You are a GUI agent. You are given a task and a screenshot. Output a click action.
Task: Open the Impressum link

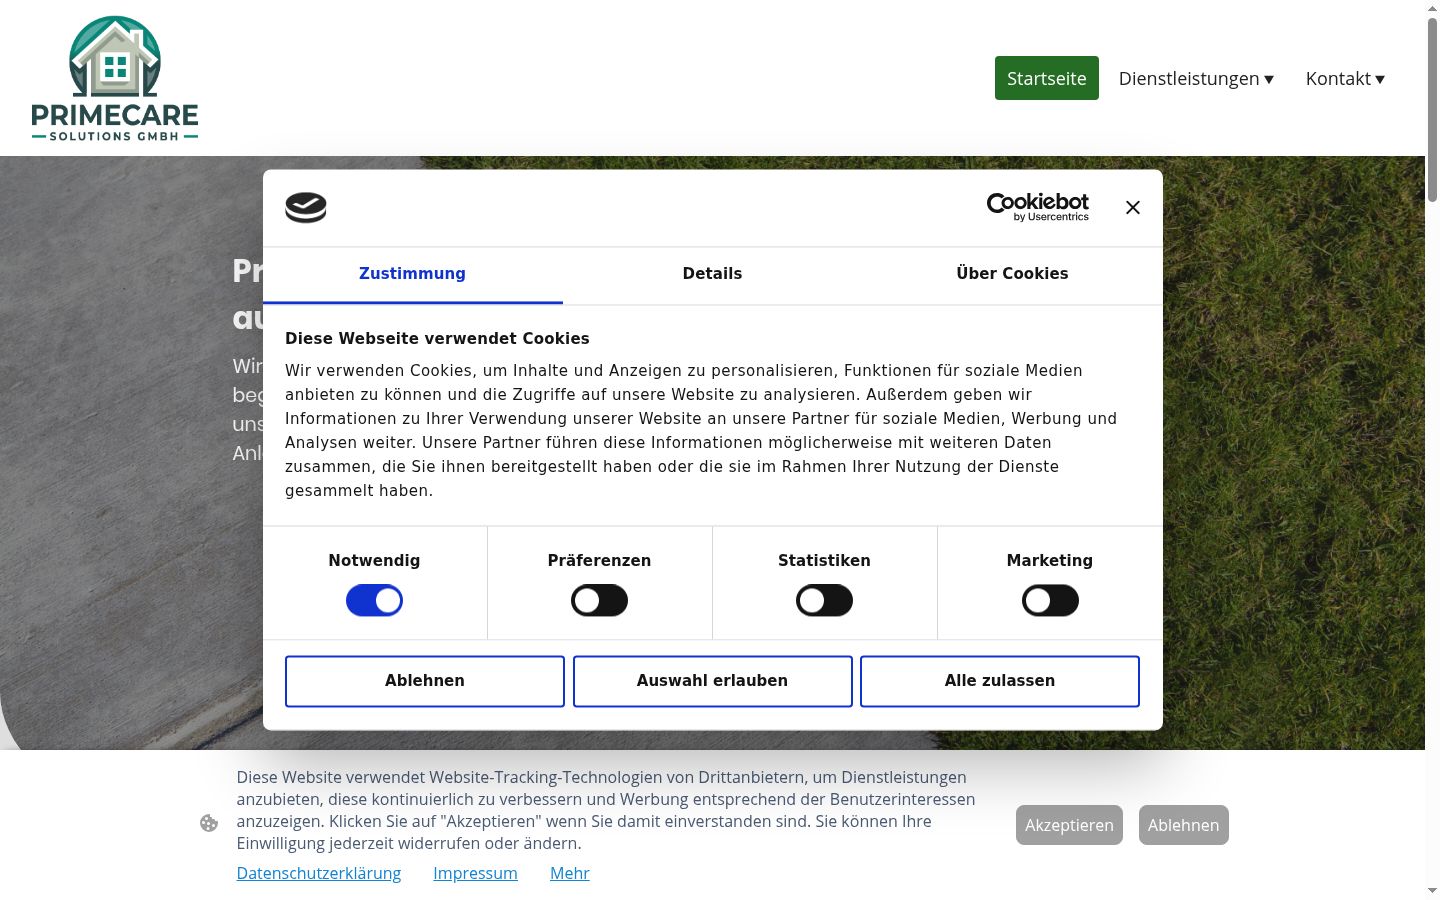(475, 873)
